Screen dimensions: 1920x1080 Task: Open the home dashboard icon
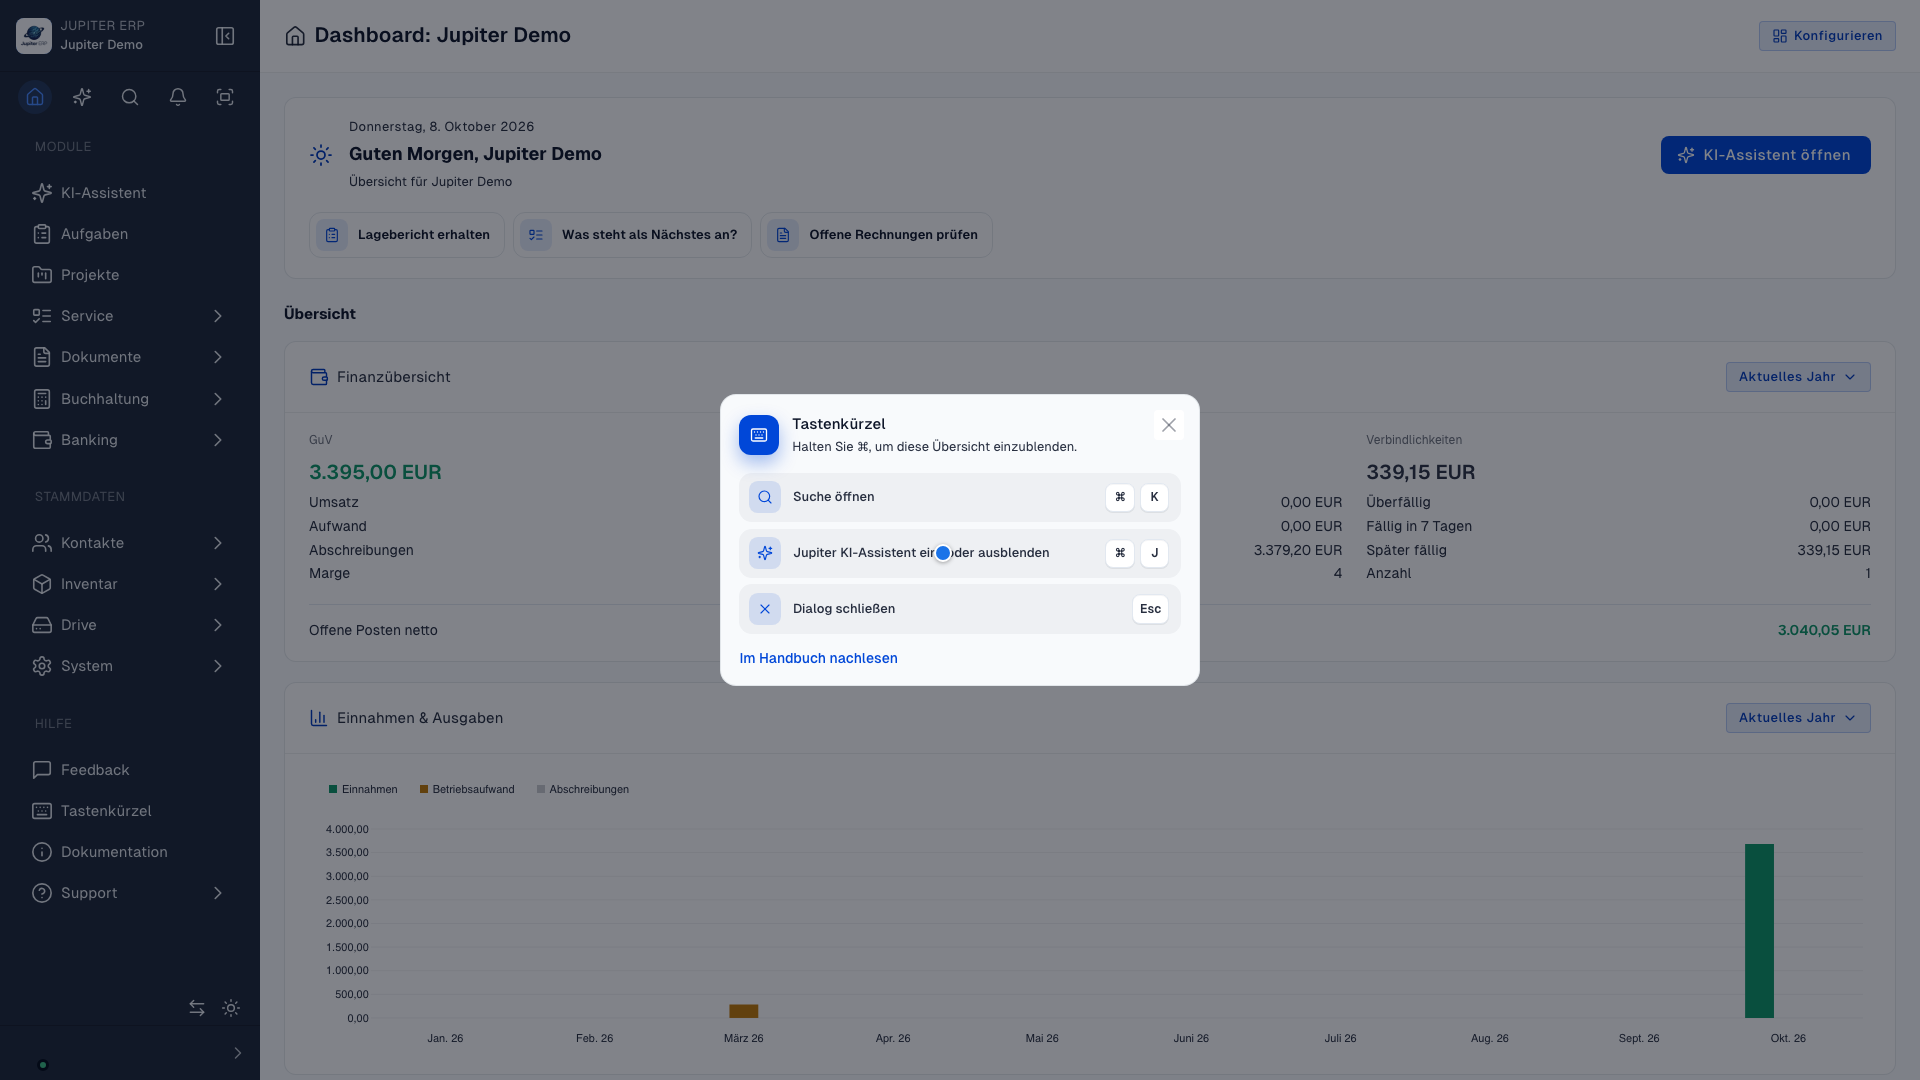pyautogui.click(x=35, y=97)
